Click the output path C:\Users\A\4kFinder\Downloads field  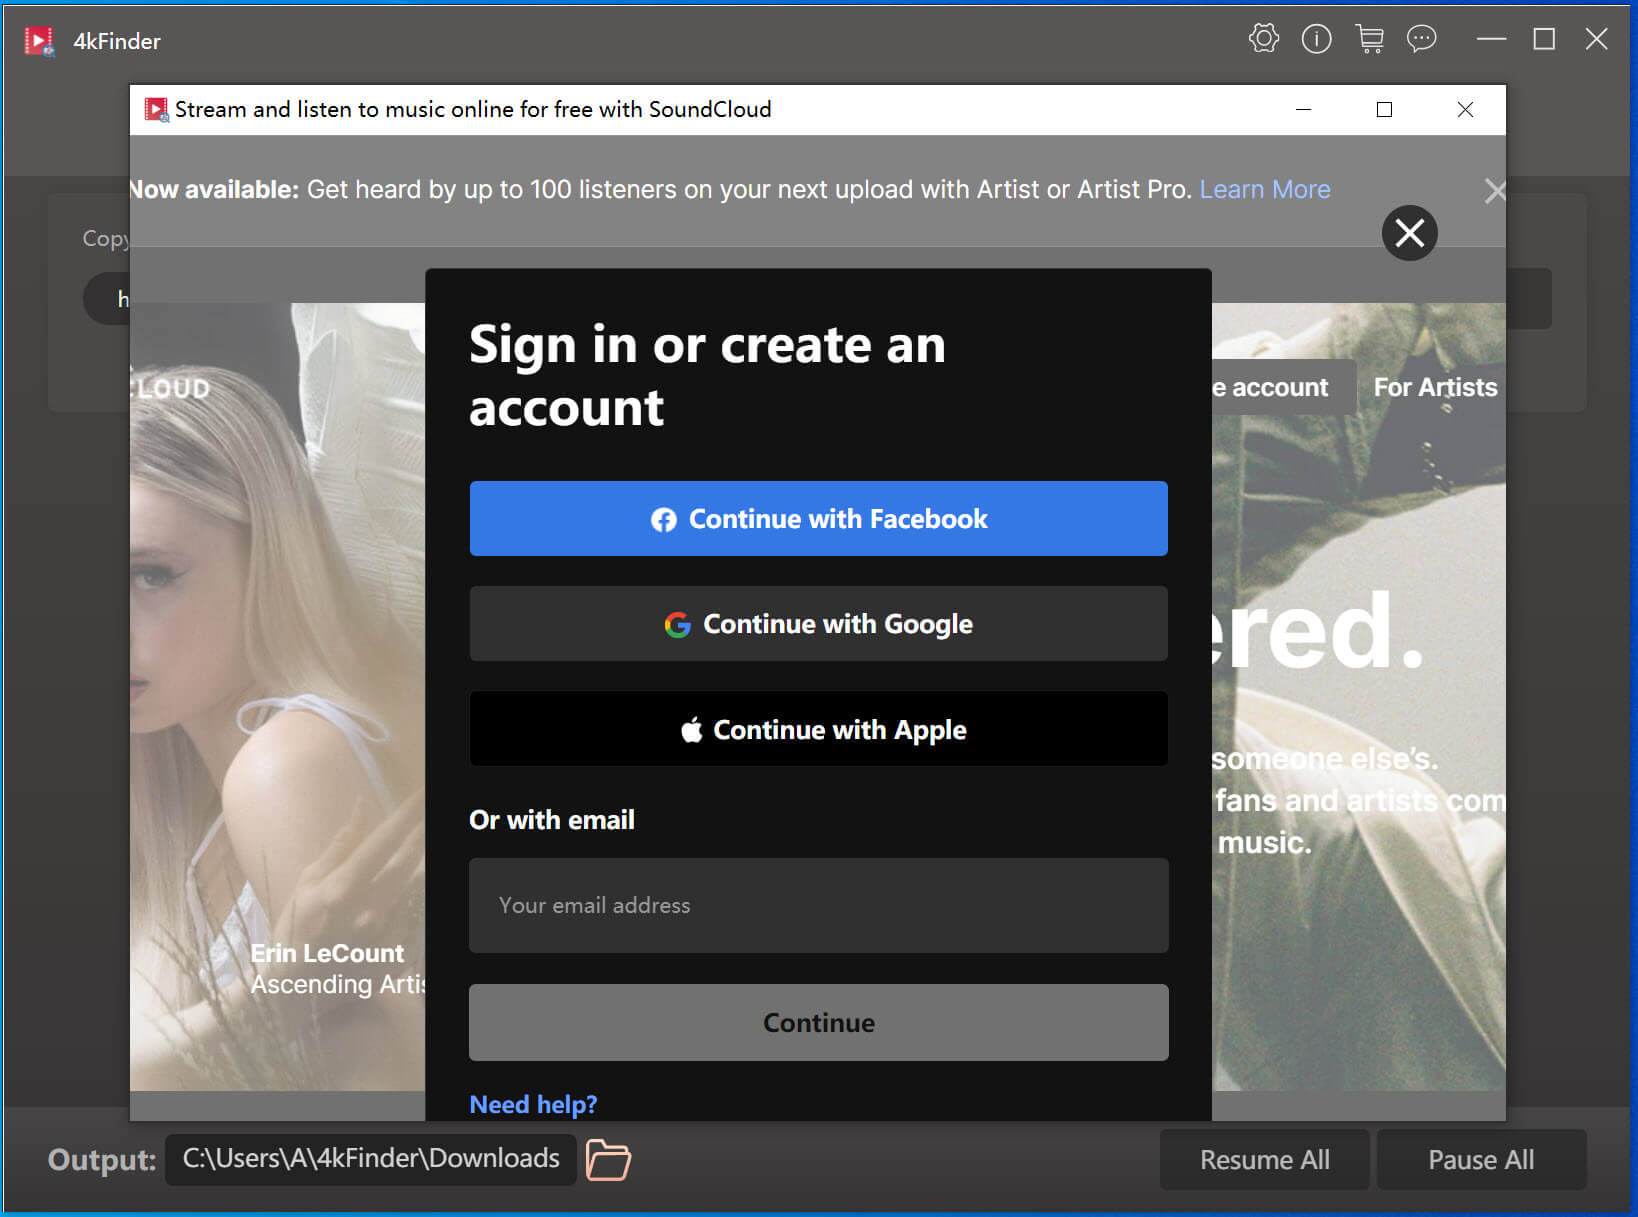coord(371,1159)
